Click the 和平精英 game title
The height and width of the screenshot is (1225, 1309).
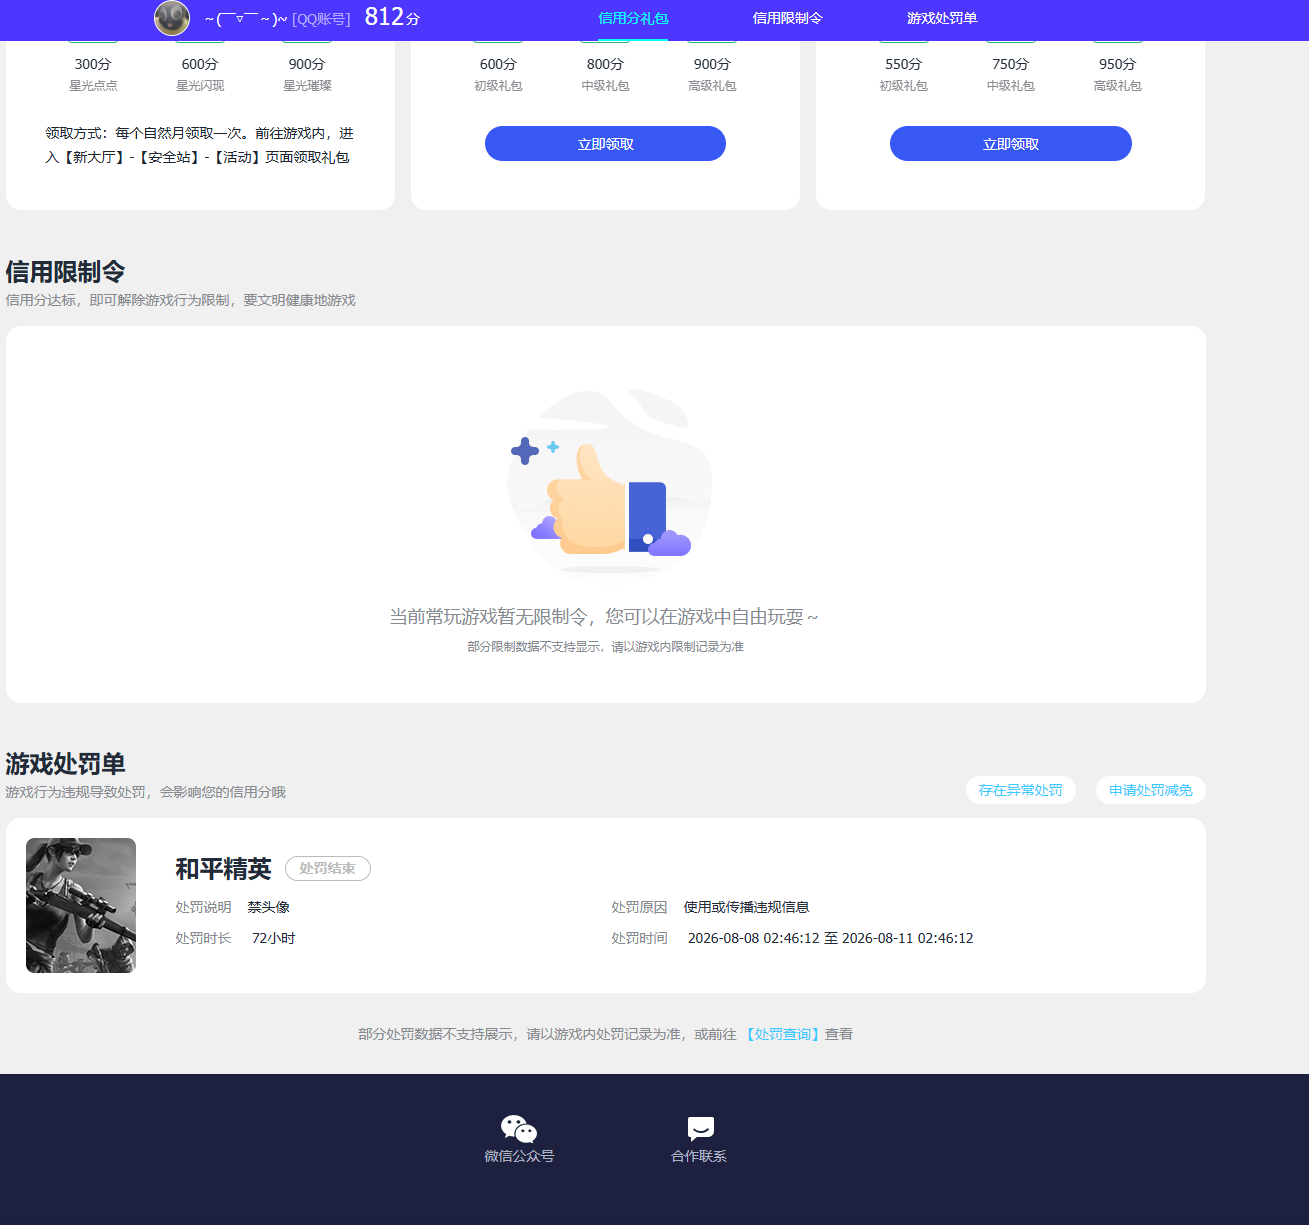tap(224, 869)
